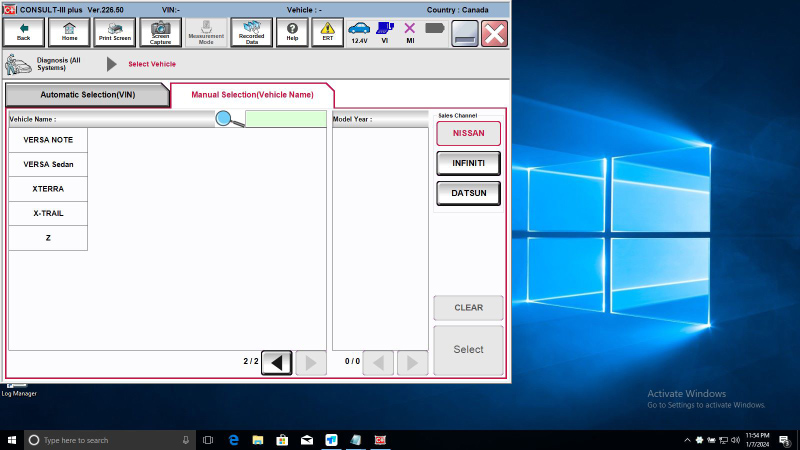Minimize the CONSULT-III plus window
This screenshot has height=450, width=800.
point(465,34)
